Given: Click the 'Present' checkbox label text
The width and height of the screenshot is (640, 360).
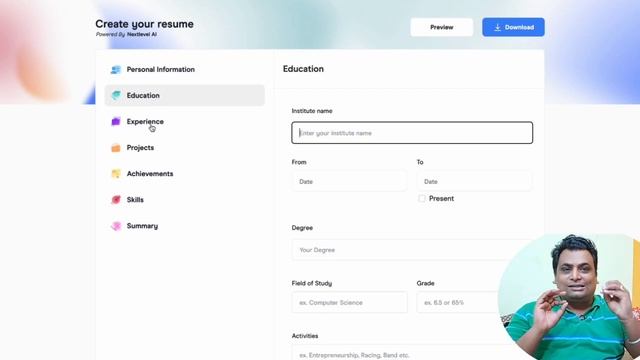Looking at the screenshot, I should pos(441,199).
